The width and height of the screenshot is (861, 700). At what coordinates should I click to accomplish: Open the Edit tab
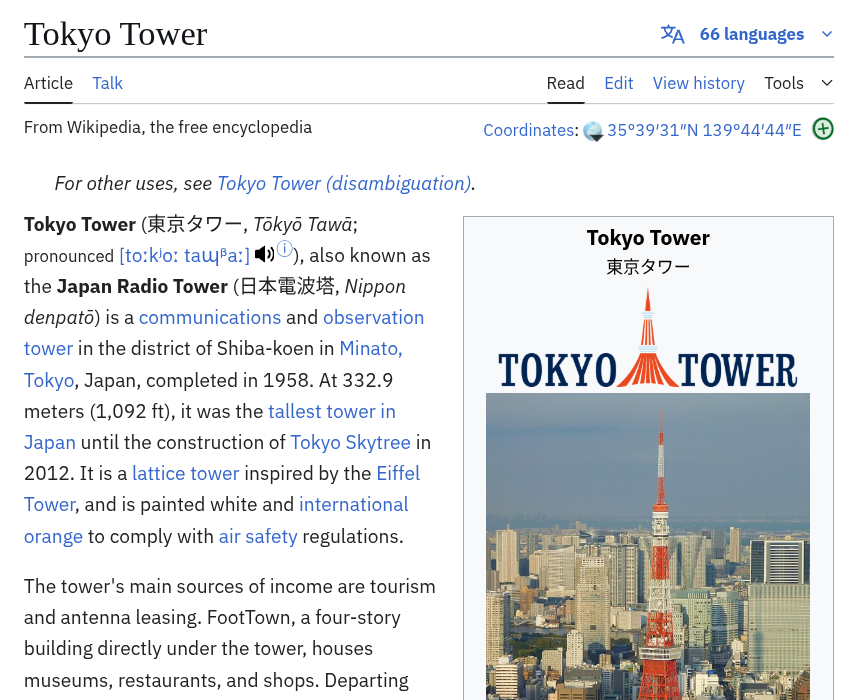pyautogui.click(x=618, y=83)
